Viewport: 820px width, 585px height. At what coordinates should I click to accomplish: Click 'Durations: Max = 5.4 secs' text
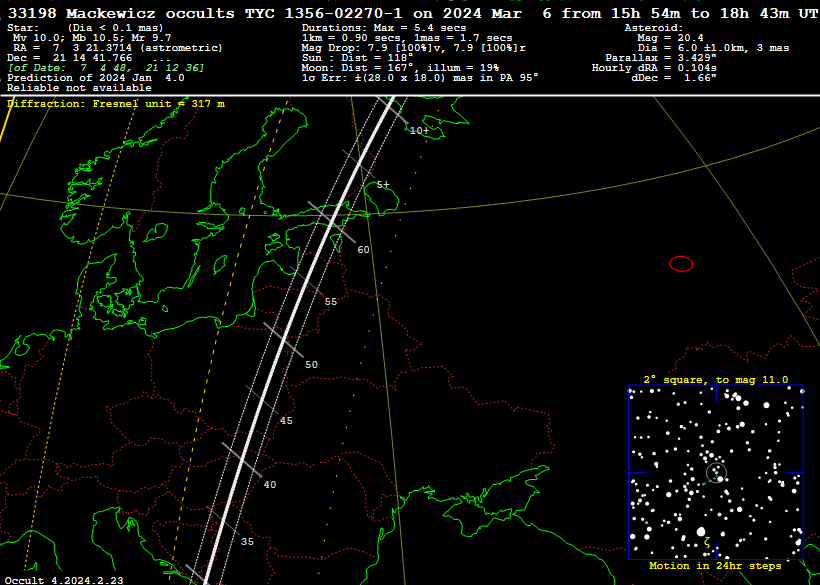tap(384, 28)
